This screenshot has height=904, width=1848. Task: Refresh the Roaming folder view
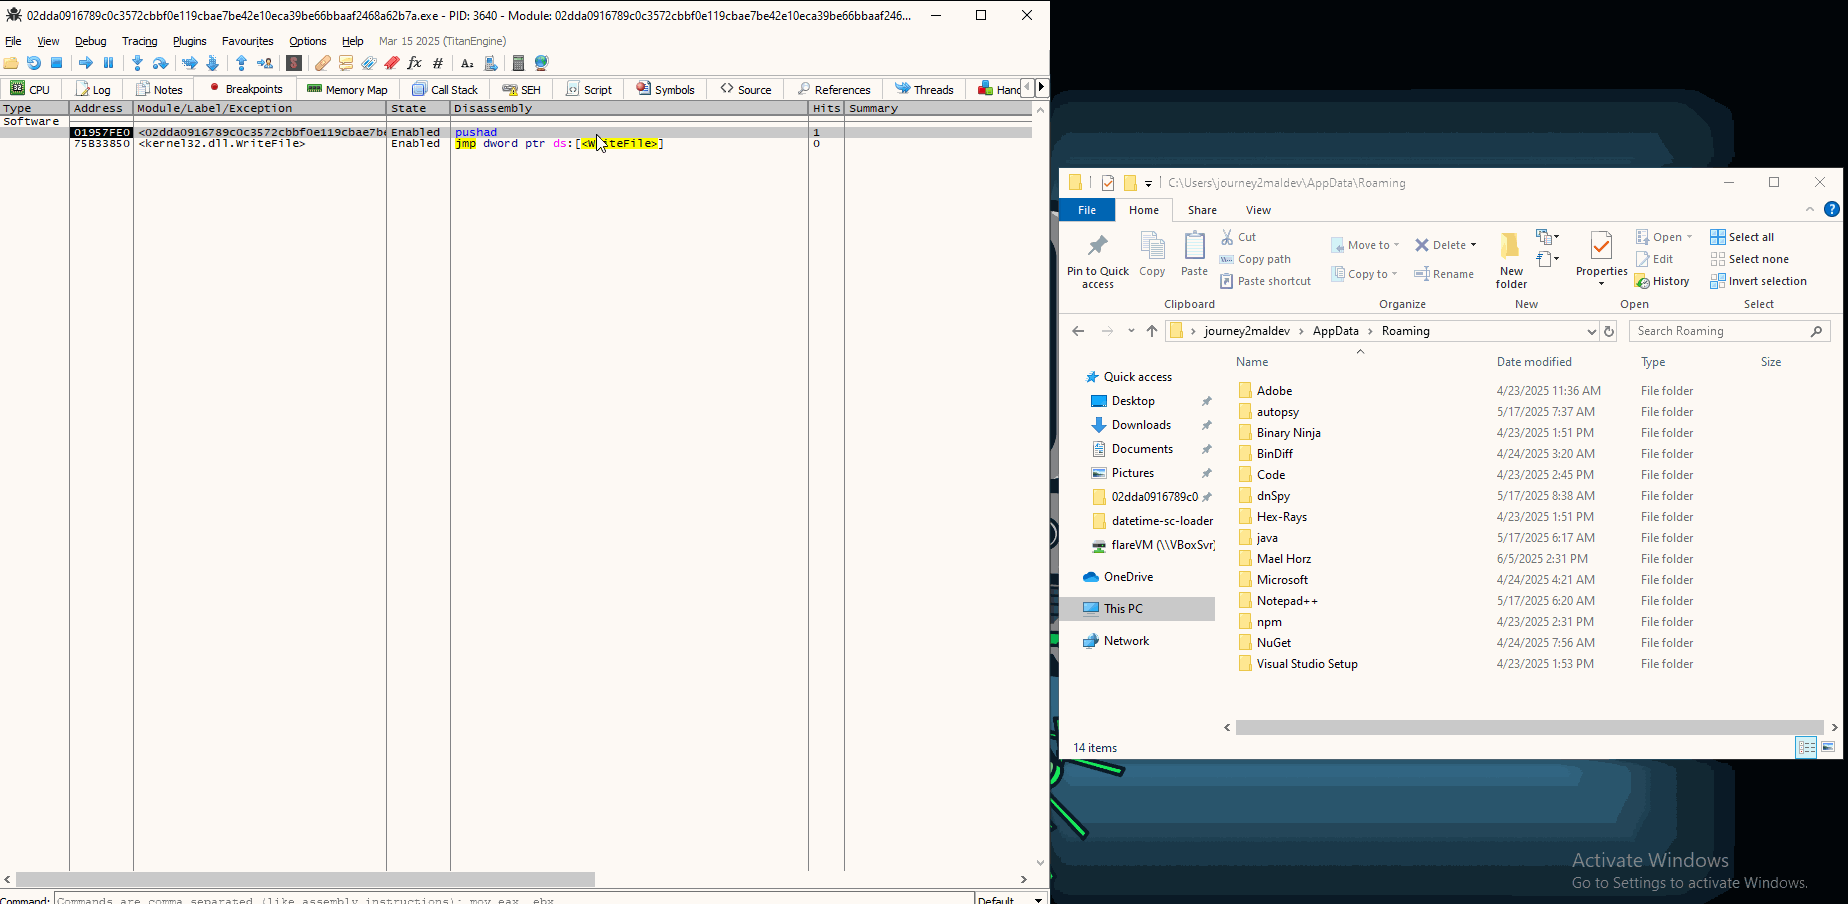click(x=1609, y=331)
